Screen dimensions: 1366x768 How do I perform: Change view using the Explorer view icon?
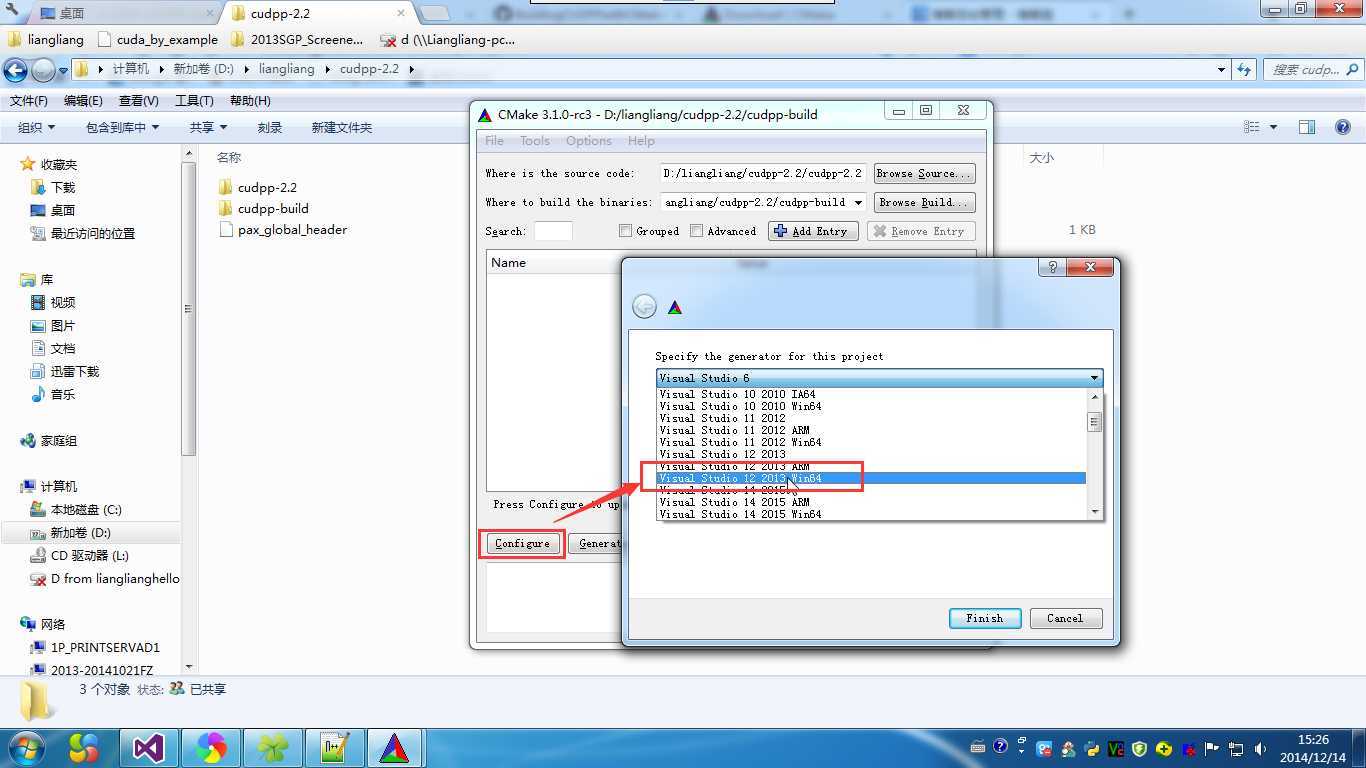1252,127
